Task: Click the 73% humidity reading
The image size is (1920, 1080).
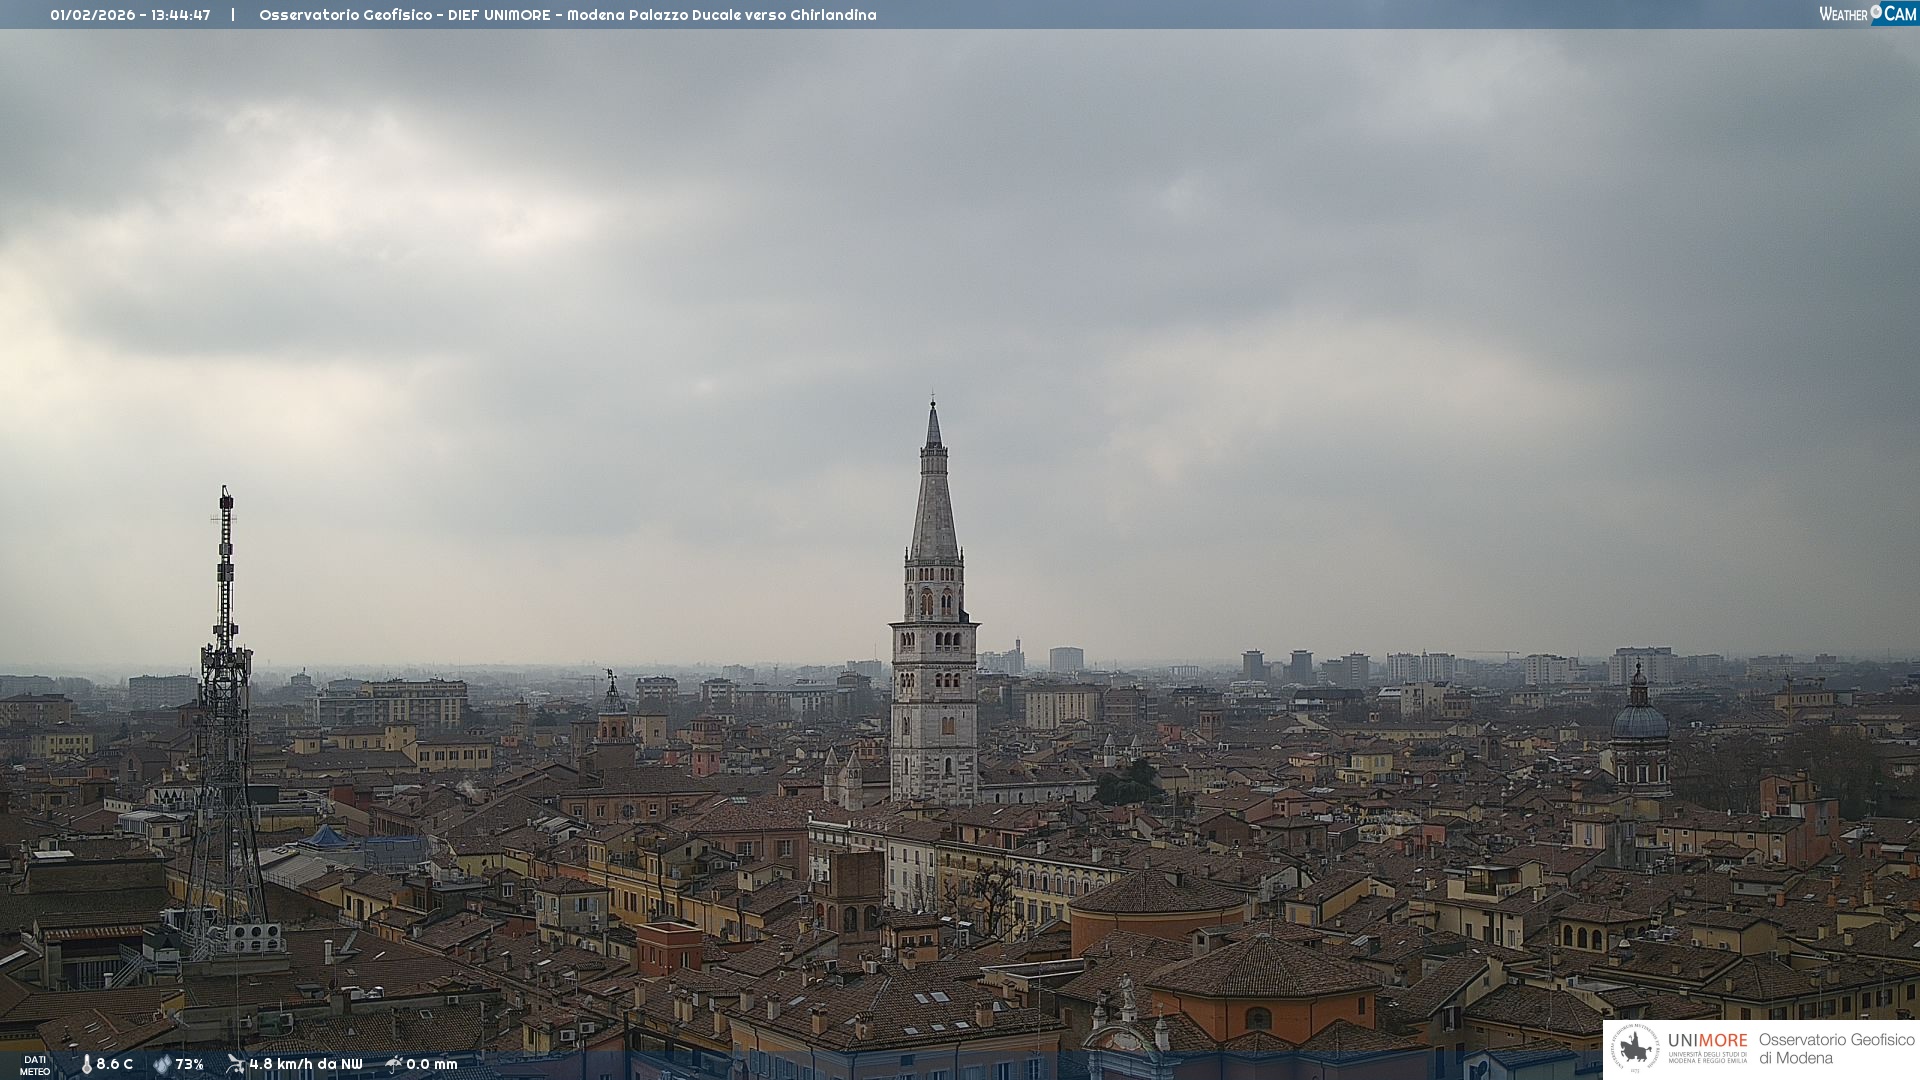Action: (x=189, y=1064)
